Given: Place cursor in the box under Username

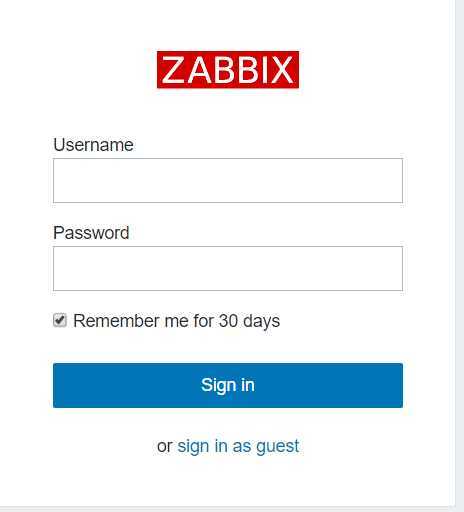Looking at the screenshot, I should (x=228, y=180).
